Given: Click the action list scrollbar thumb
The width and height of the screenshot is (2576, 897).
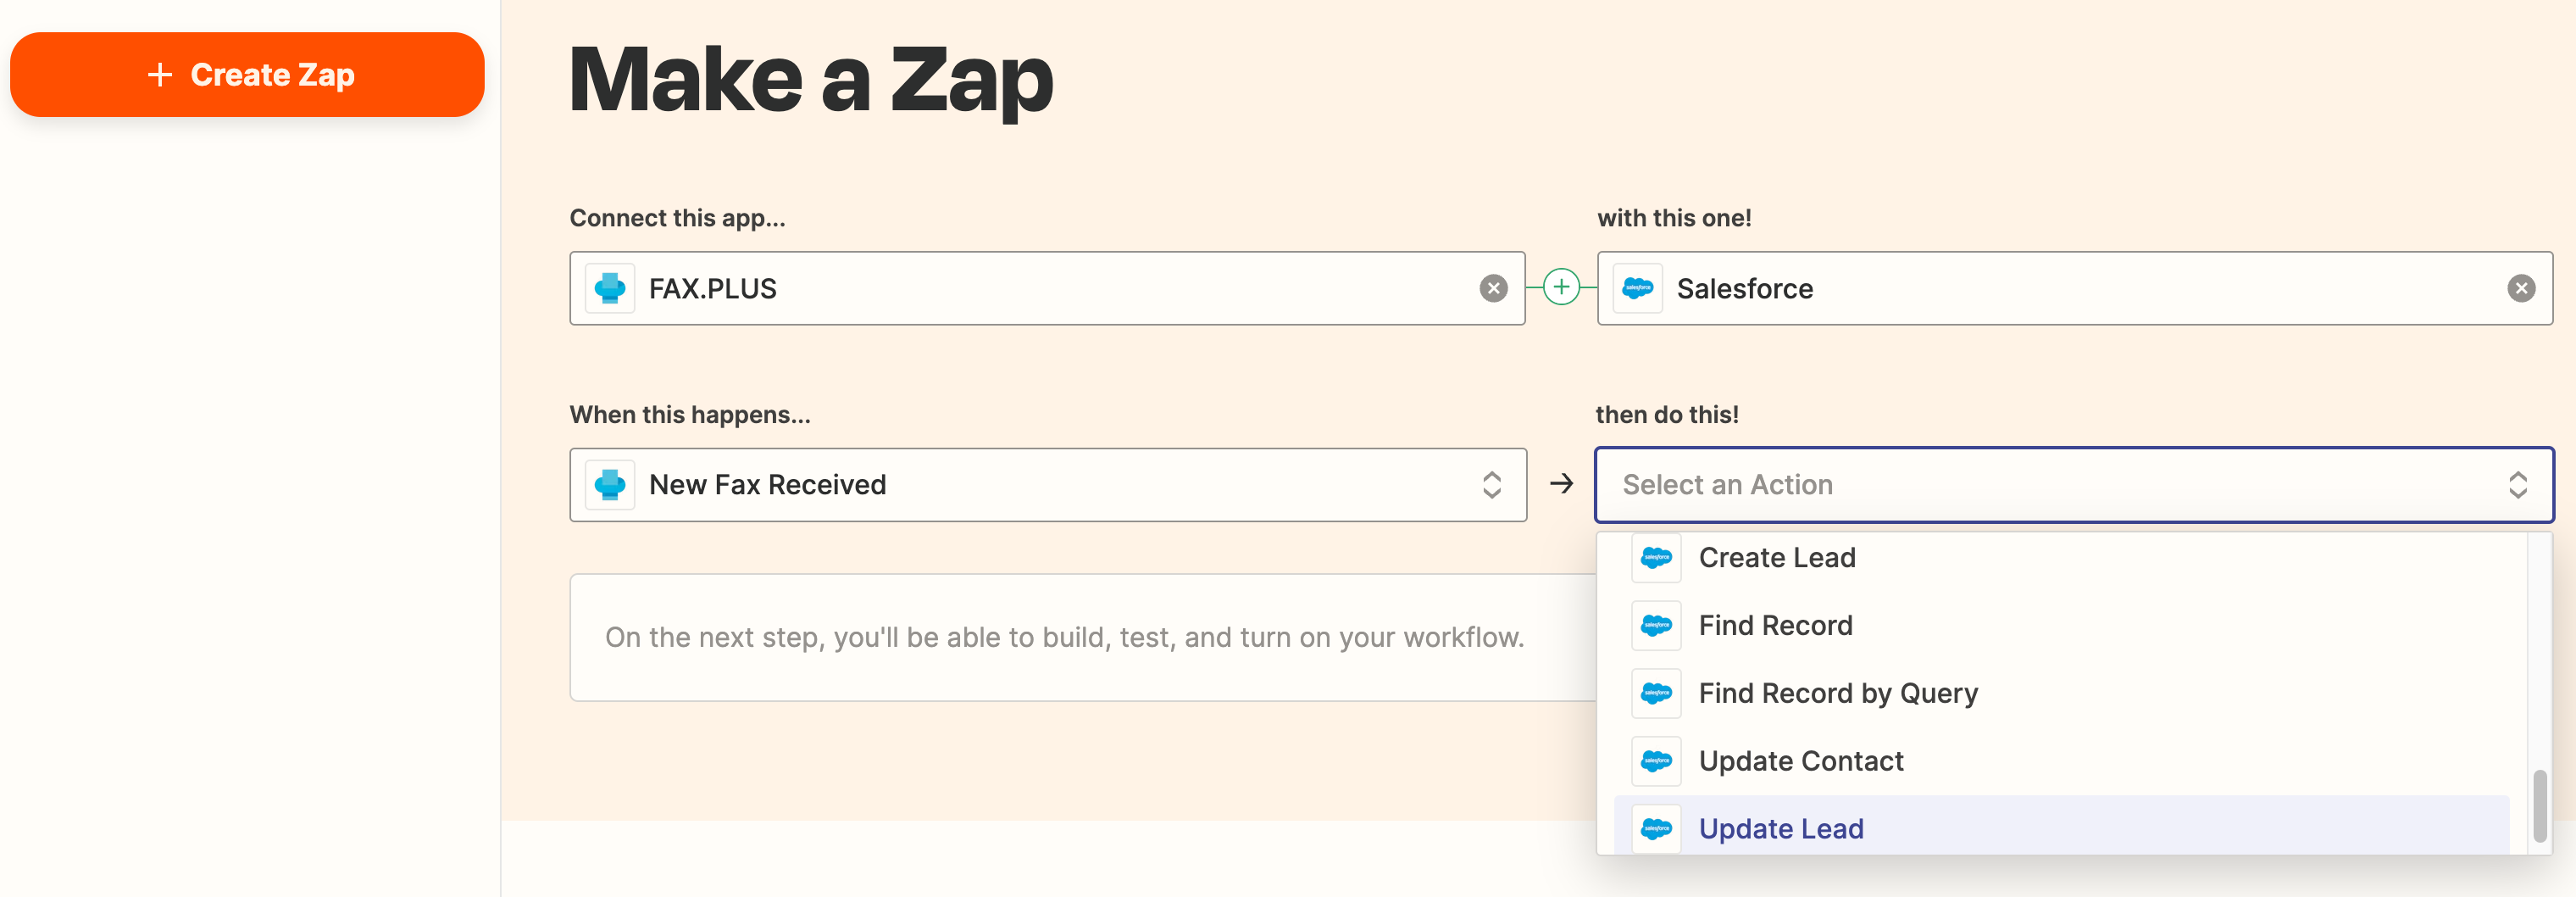Looking at the screenshot, I should 2539,806.
